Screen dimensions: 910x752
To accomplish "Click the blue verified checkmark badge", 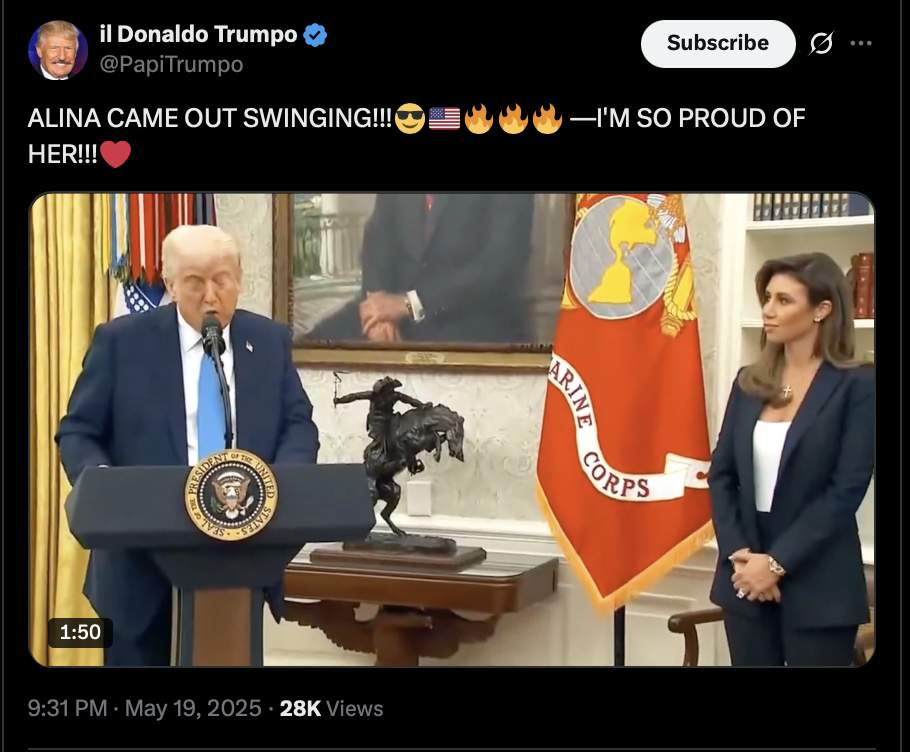I will tap(315, 35).
